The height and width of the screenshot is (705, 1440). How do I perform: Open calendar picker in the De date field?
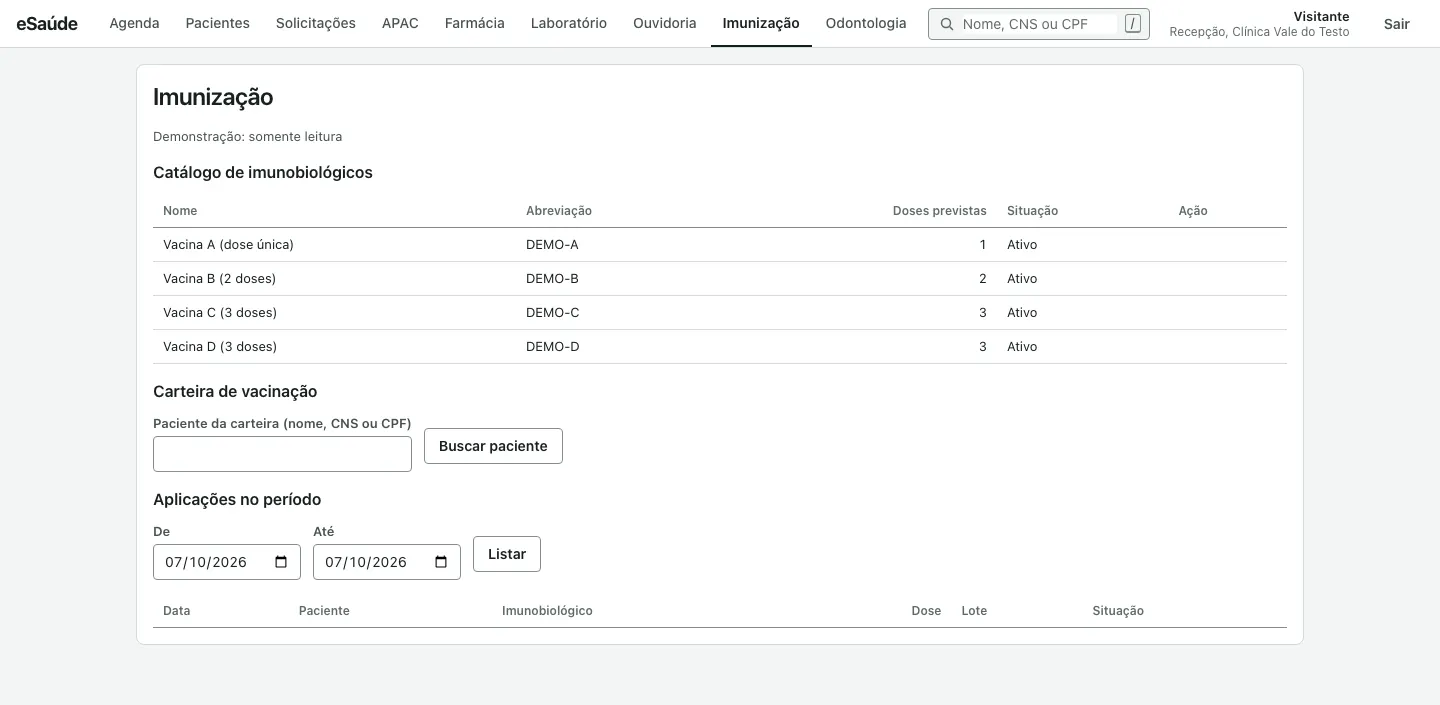pyautogui.click(x=281, y=562)
